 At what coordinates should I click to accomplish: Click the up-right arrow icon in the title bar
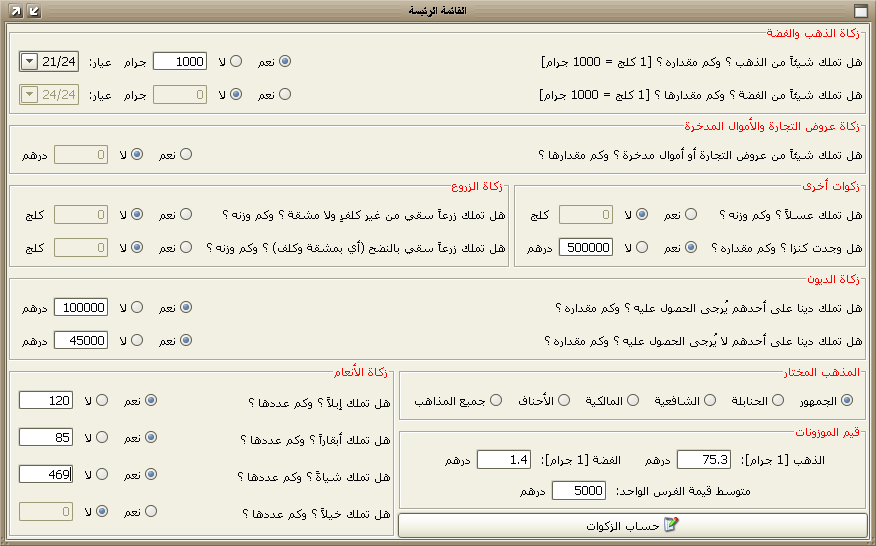pyautogui.click(x=16, y=11)
